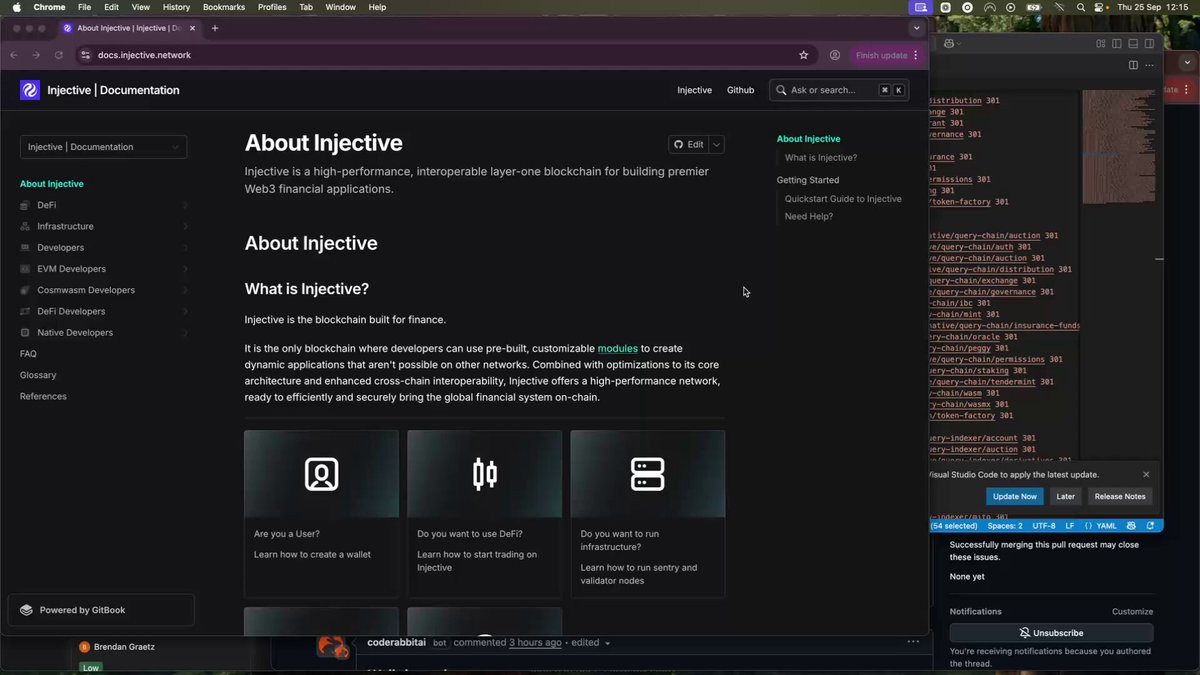Open the 'Do you want to run infrastructure?' card

(648, 515)
